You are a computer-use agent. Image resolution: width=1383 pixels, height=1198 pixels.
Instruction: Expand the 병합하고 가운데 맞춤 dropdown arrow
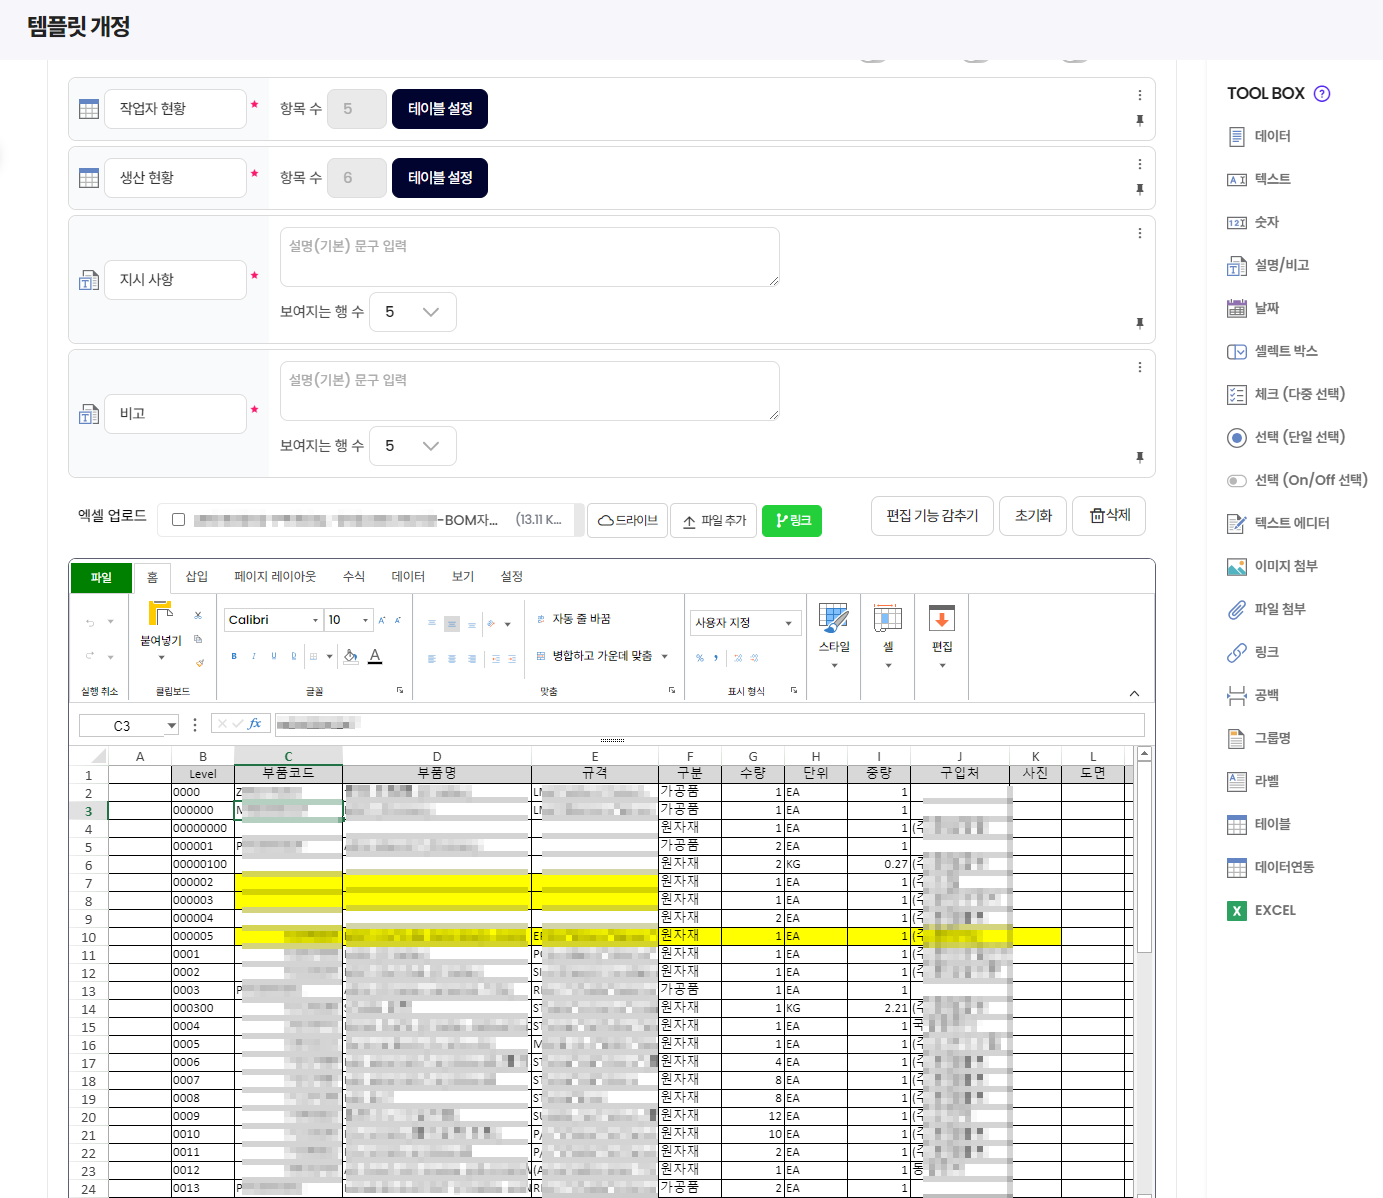pos(664,656)
